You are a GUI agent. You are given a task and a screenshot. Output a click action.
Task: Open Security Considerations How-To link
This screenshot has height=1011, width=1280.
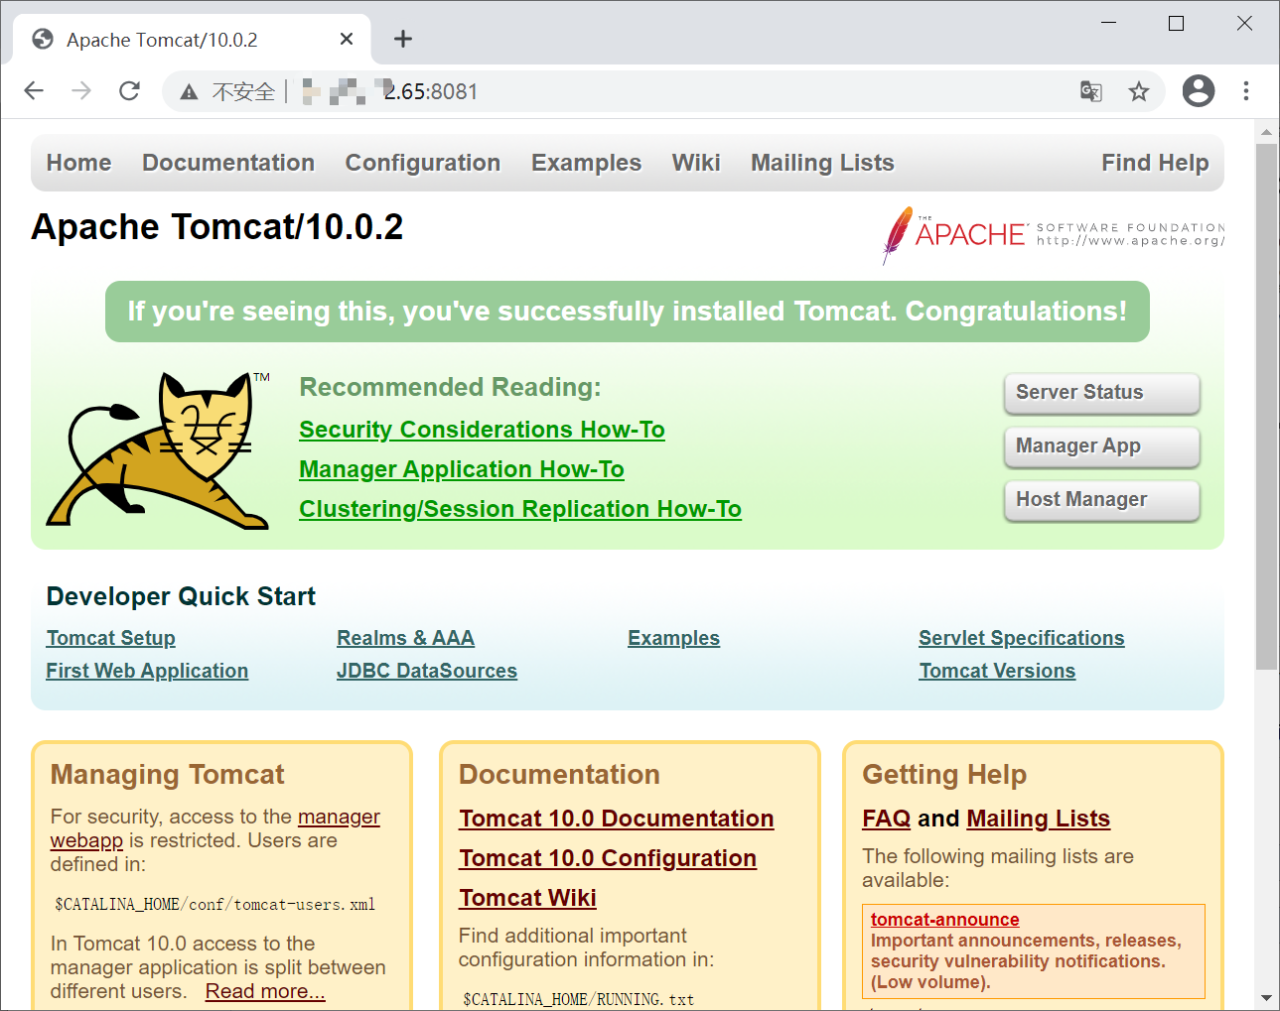tap(482, 429)
